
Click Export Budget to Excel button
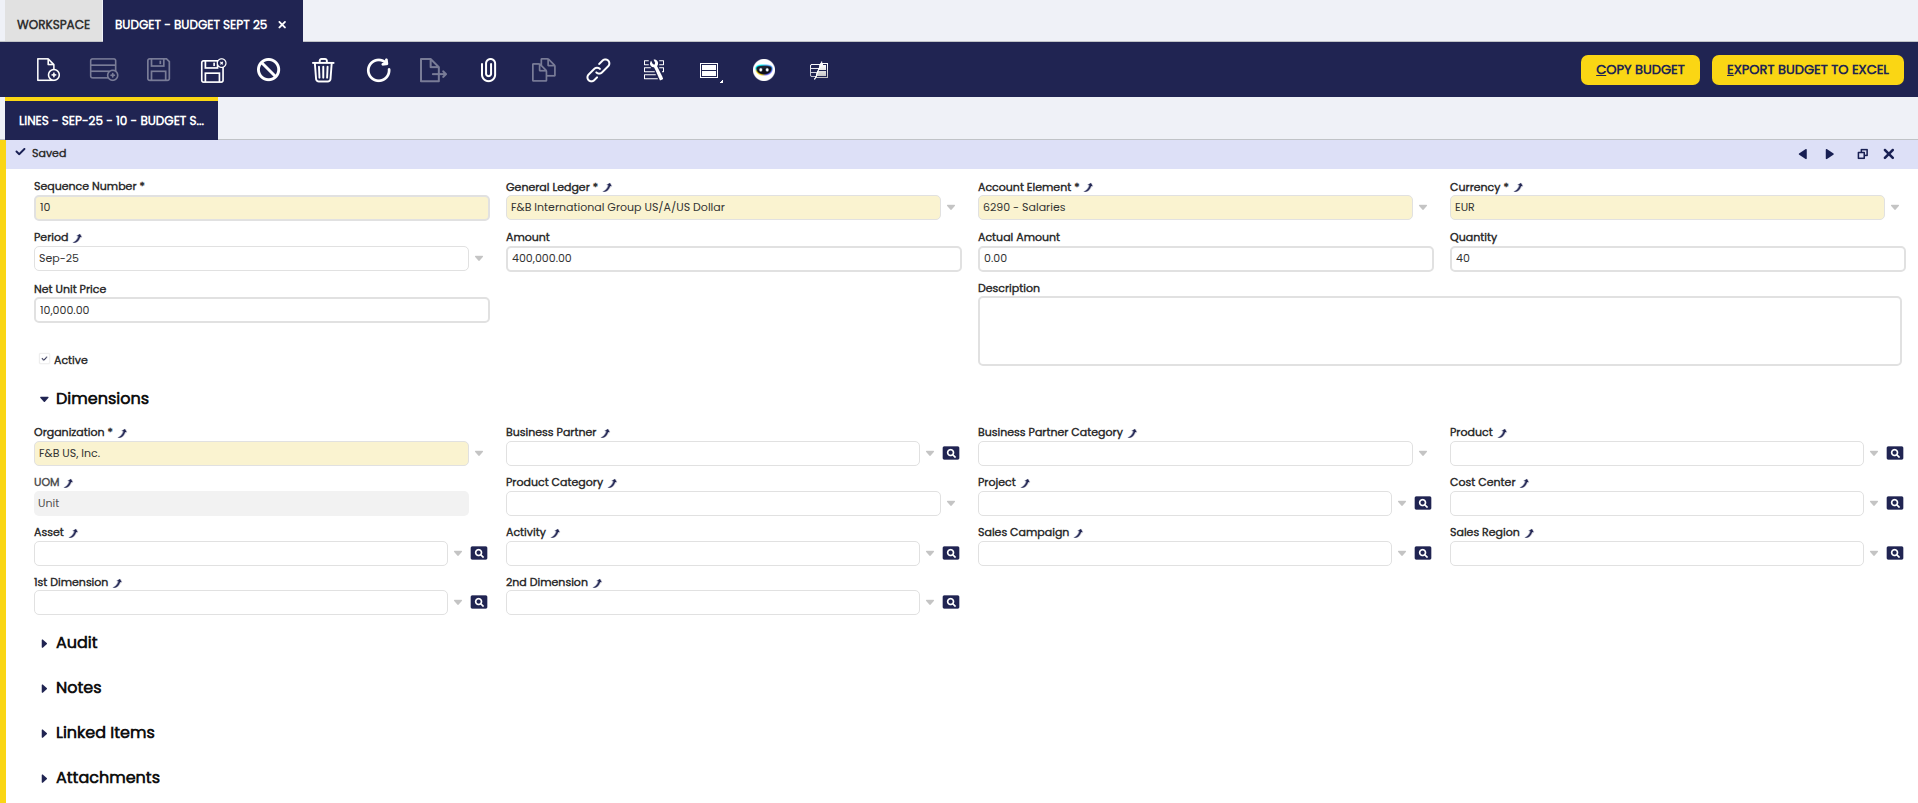(x=1807, y=70)
